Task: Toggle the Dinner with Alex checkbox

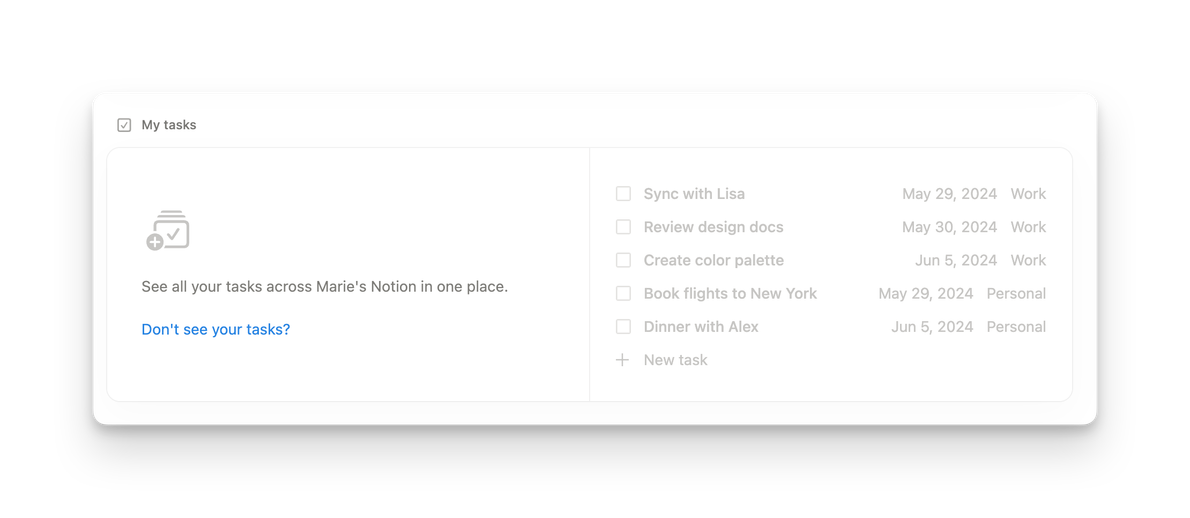Action: click(x=623, y=327)
